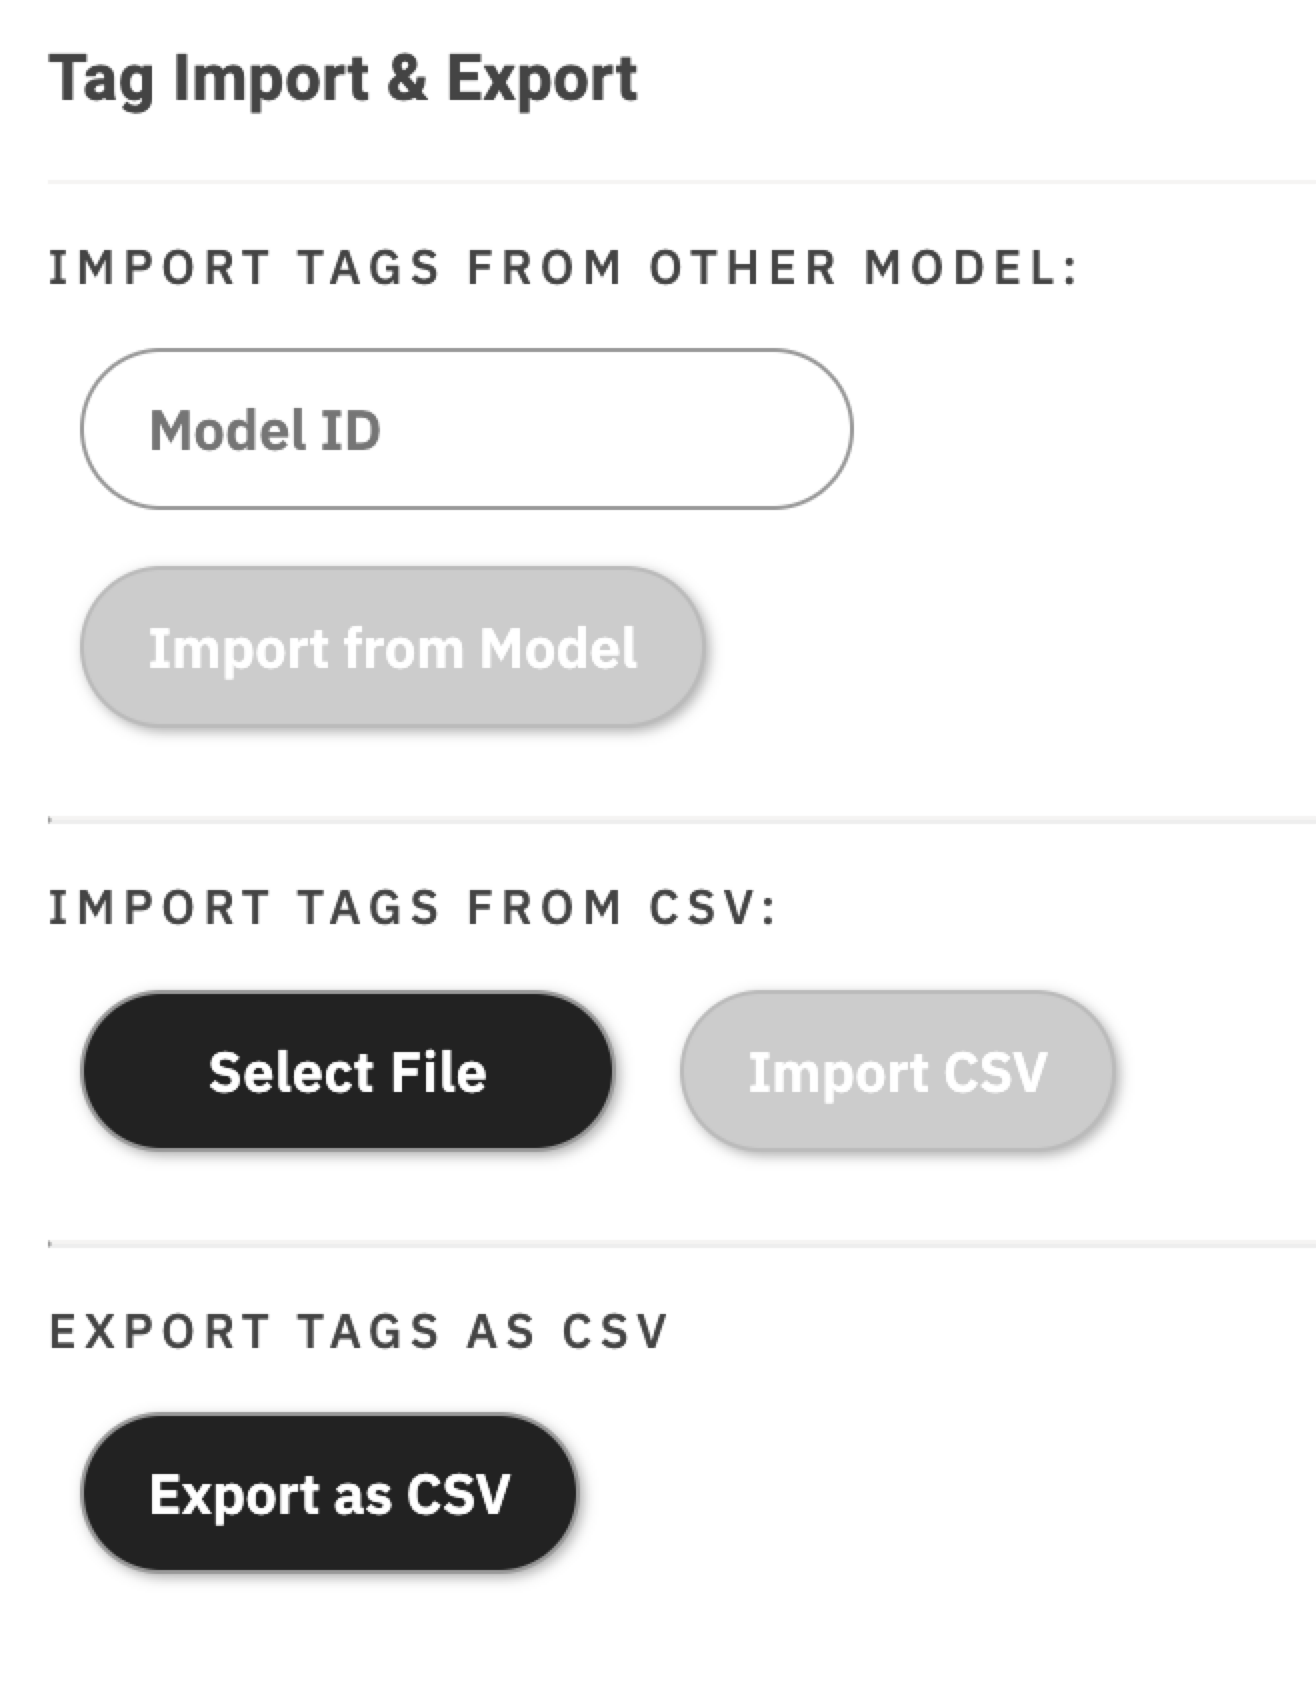Choose a CSV file with Select File
The width and height of the screenshot is (1316, 1684).
click(347, 1071)
